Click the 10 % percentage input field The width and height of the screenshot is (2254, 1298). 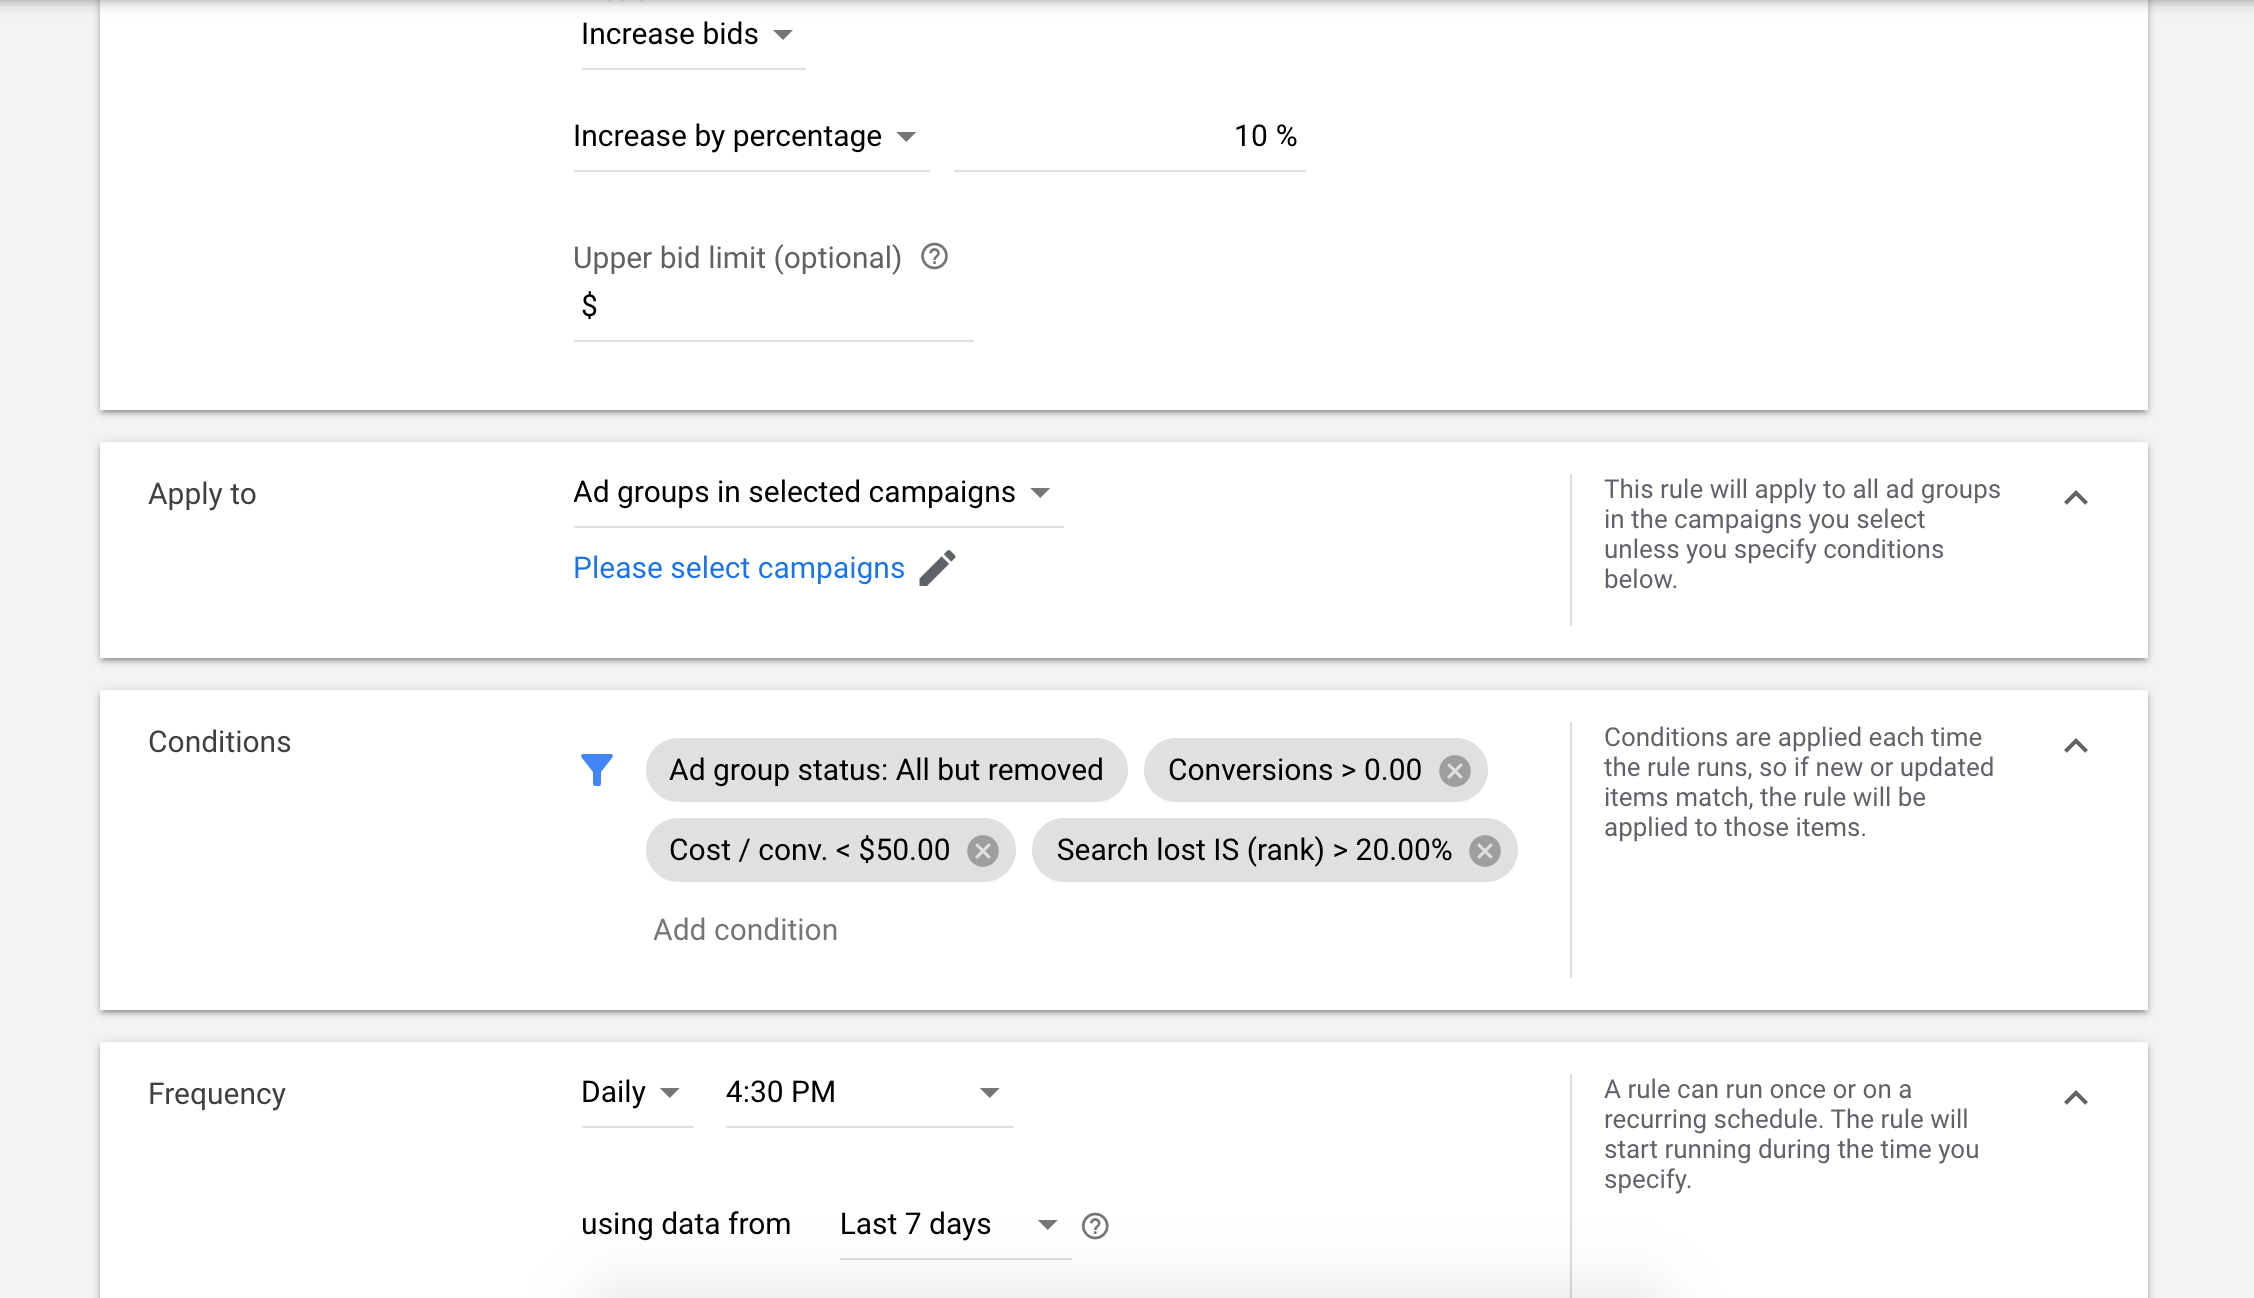click(1130, 136)
